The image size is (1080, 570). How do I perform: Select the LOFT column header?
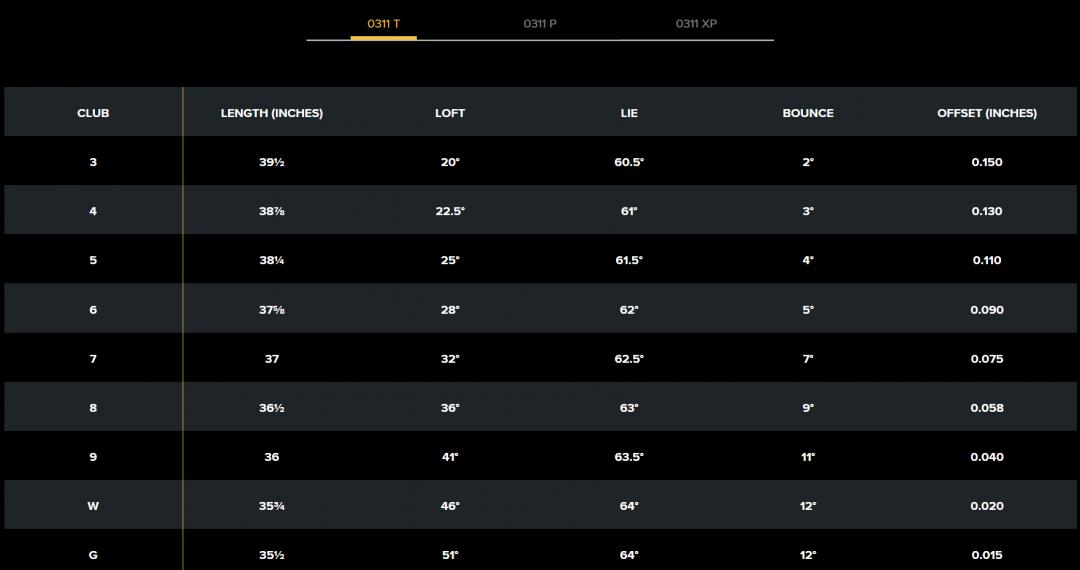tap(450, 113)
